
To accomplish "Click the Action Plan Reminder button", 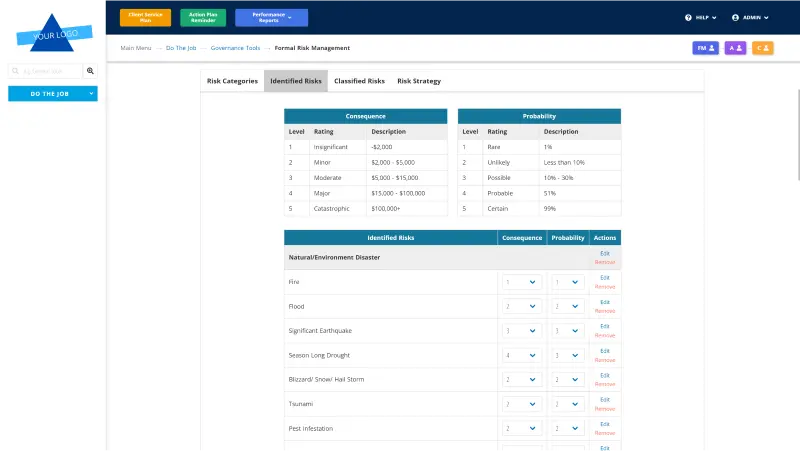I will tap(203, 17).
